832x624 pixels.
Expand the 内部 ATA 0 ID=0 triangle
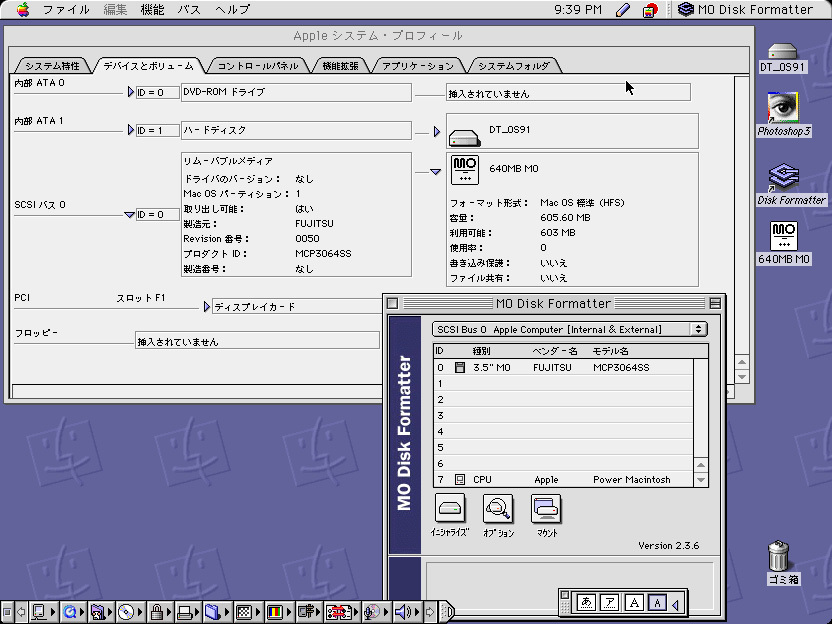click(x=131, y=92)
